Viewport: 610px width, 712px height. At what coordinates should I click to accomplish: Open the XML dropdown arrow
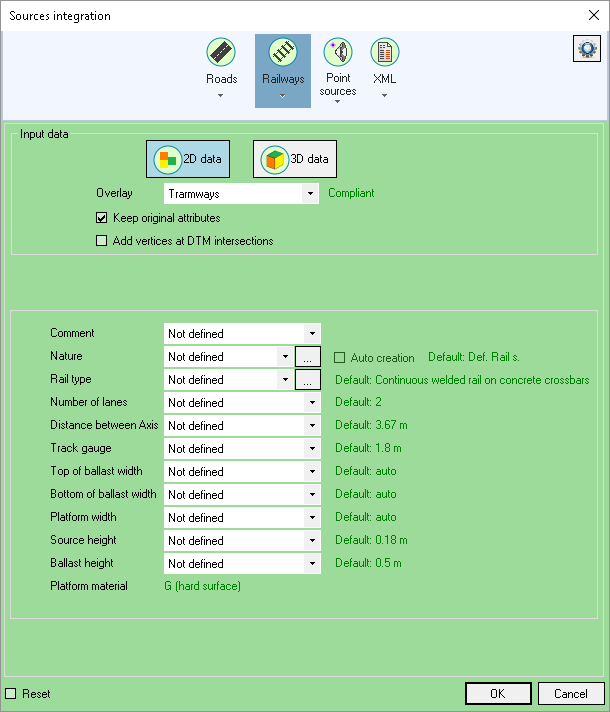[x=384, y=96]
